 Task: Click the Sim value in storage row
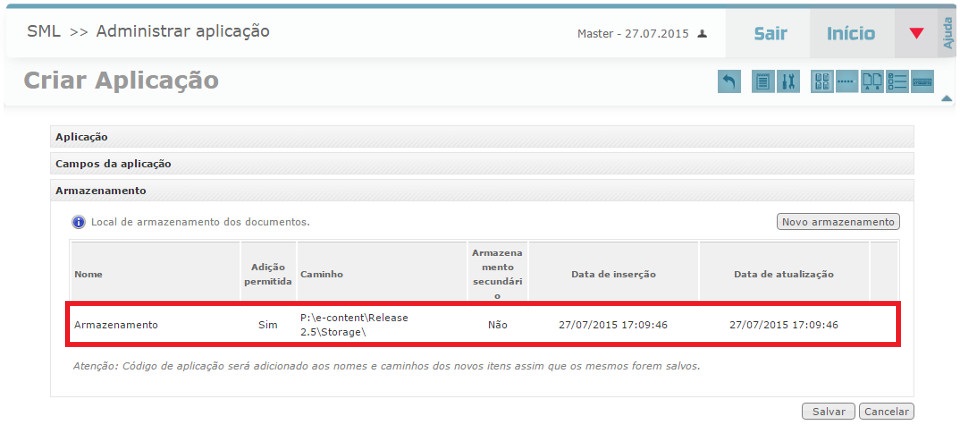pyautogui.click(x=268, y=325)
